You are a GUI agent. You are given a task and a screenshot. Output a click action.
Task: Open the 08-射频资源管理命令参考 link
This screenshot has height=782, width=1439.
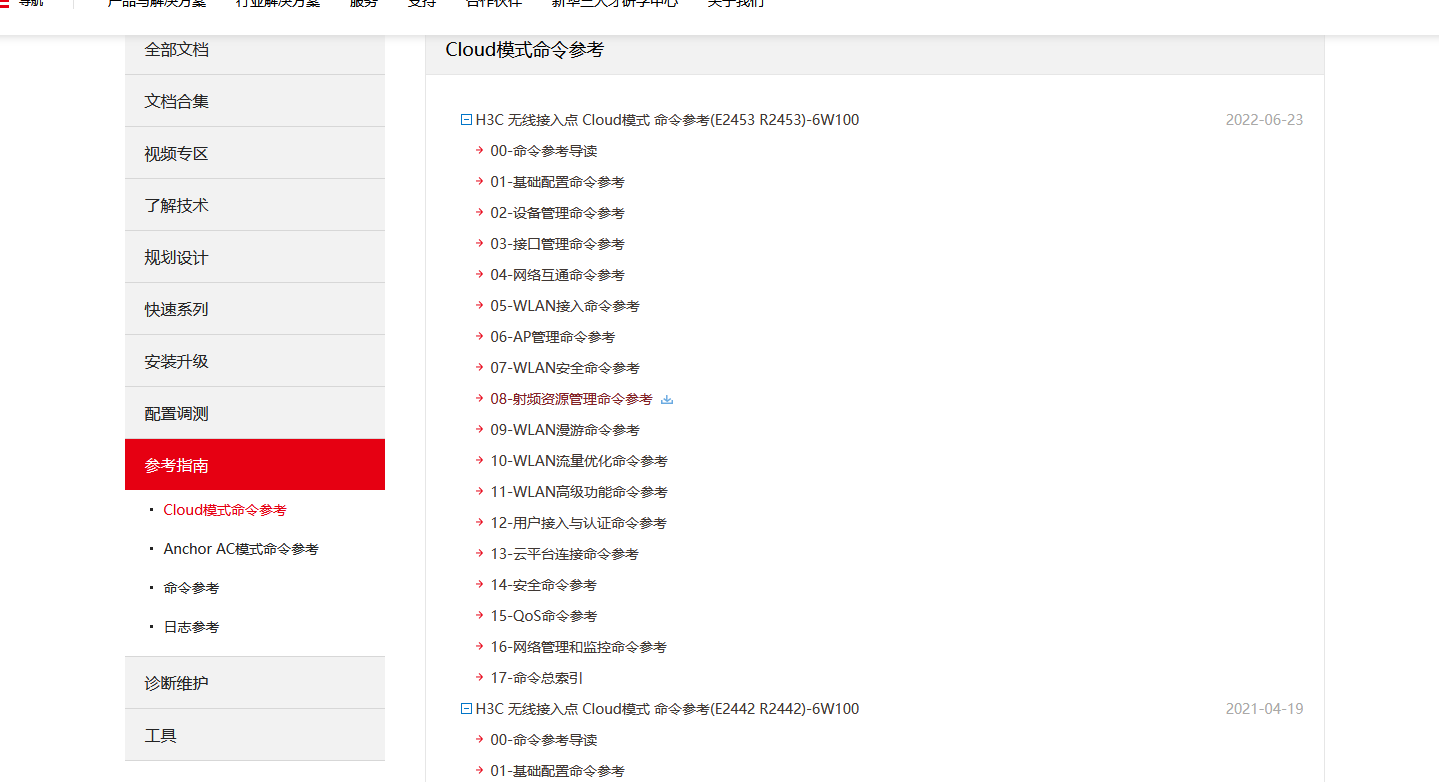pyautogui.click(x=571, y=399)
